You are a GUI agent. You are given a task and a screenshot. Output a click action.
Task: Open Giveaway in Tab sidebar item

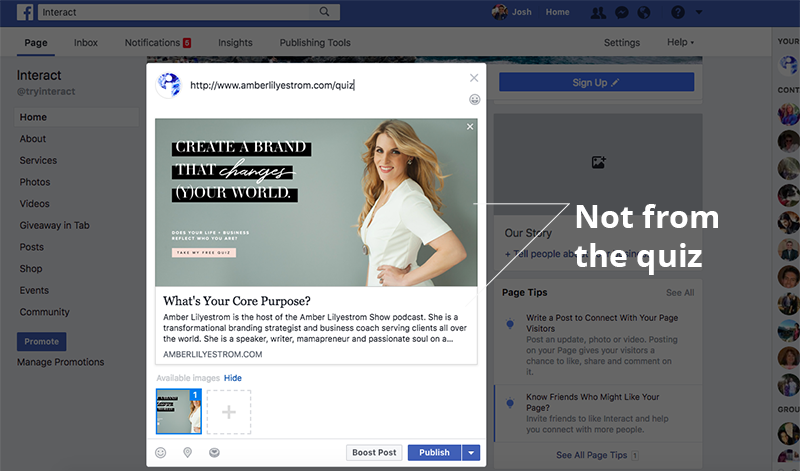(x=55, y=225)
